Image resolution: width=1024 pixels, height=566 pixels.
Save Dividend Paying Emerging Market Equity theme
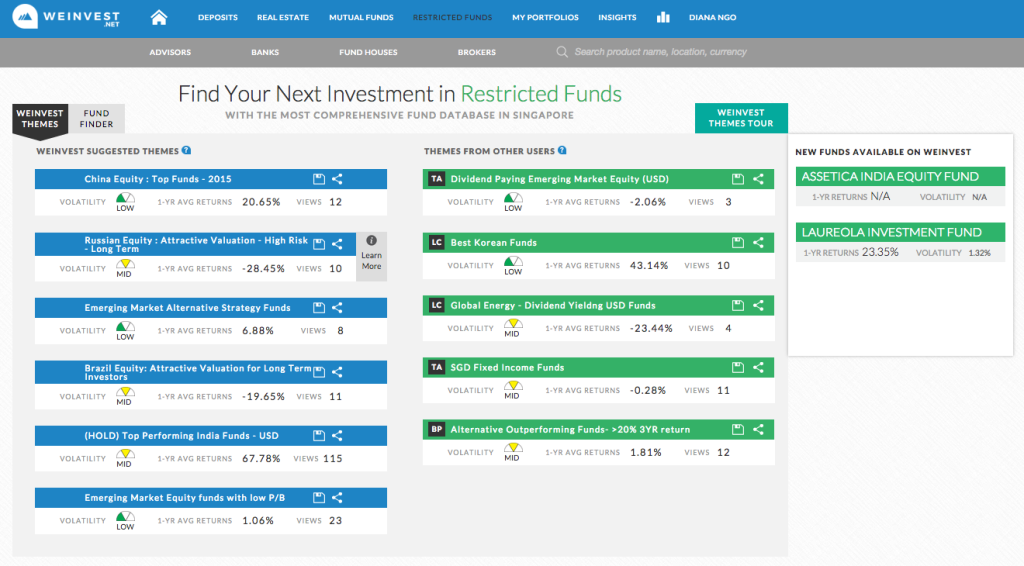tap(738, 179)
